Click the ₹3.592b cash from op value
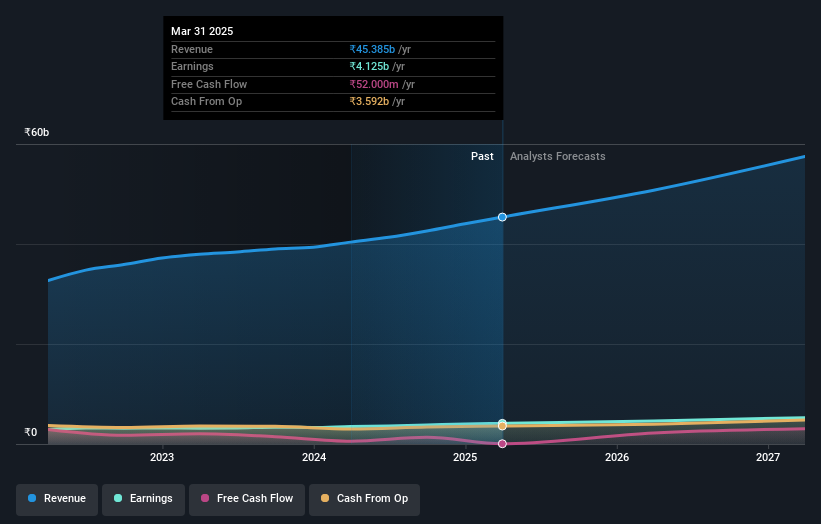The height and width of the screenshot is (524, 821). (369, 102)
